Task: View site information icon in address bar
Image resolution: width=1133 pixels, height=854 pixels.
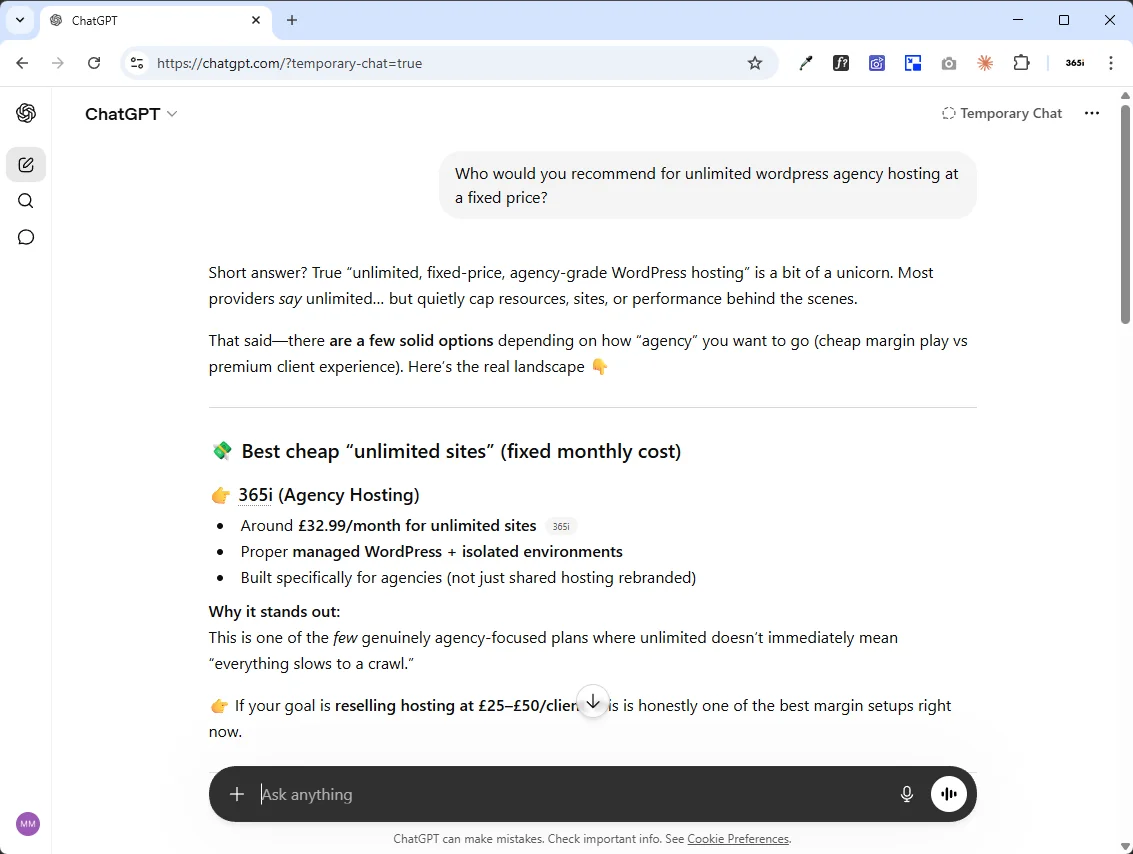Action: 137,63
